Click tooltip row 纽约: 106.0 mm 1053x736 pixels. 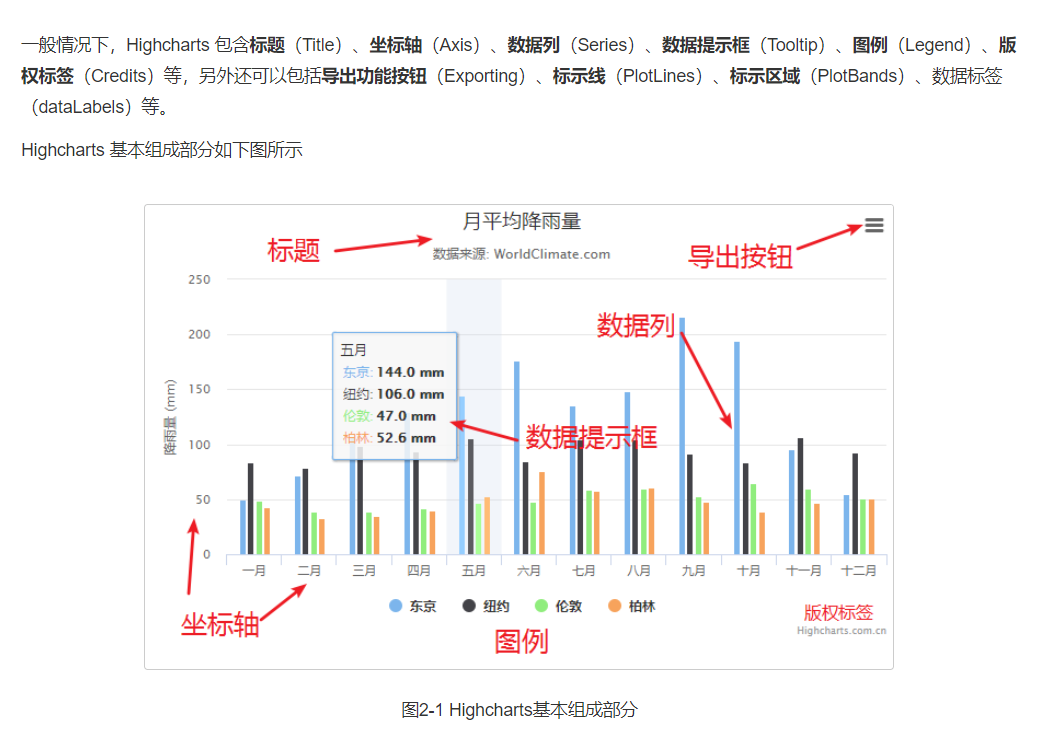(x=394, y=394)
